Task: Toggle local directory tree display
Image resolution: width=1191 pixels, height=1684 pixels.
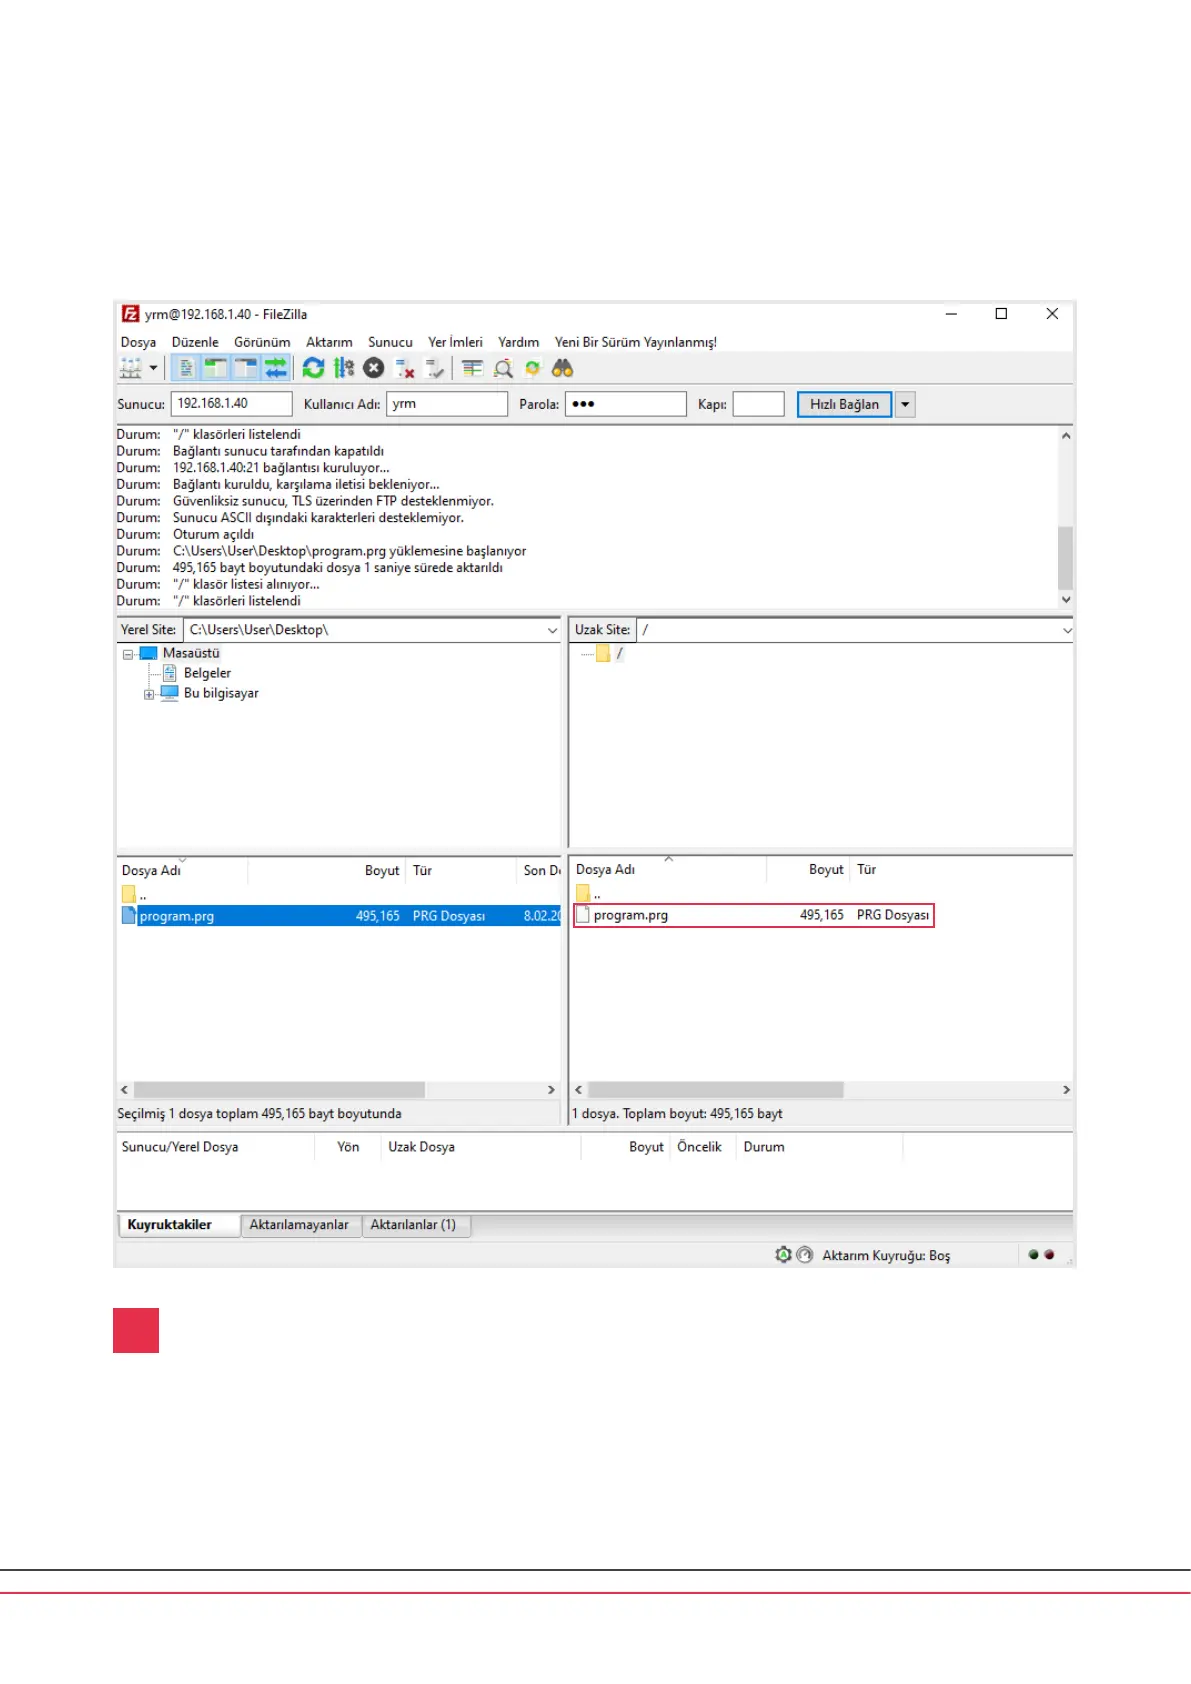Action: point(215,369)
